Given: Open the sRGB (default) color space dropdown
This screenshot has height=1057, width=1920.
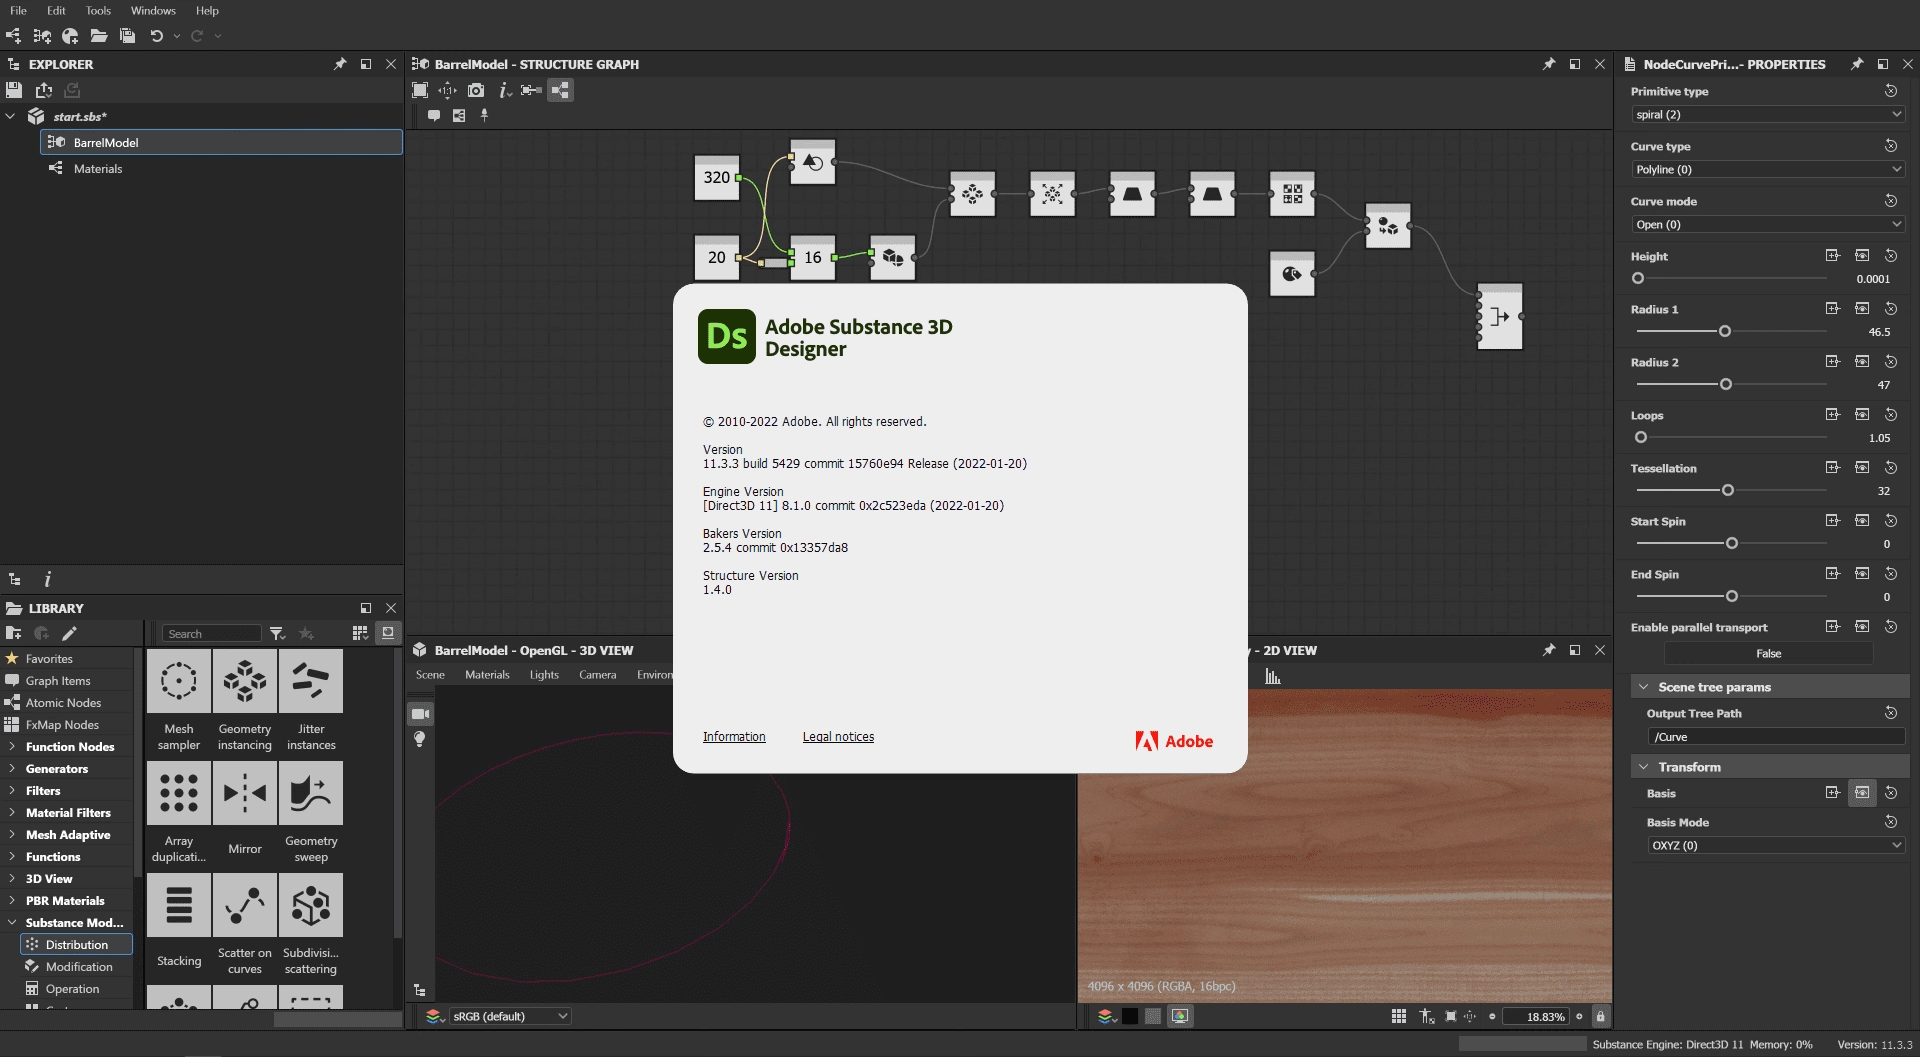Looking at the screenshot, I should [x=510, y=1016].
